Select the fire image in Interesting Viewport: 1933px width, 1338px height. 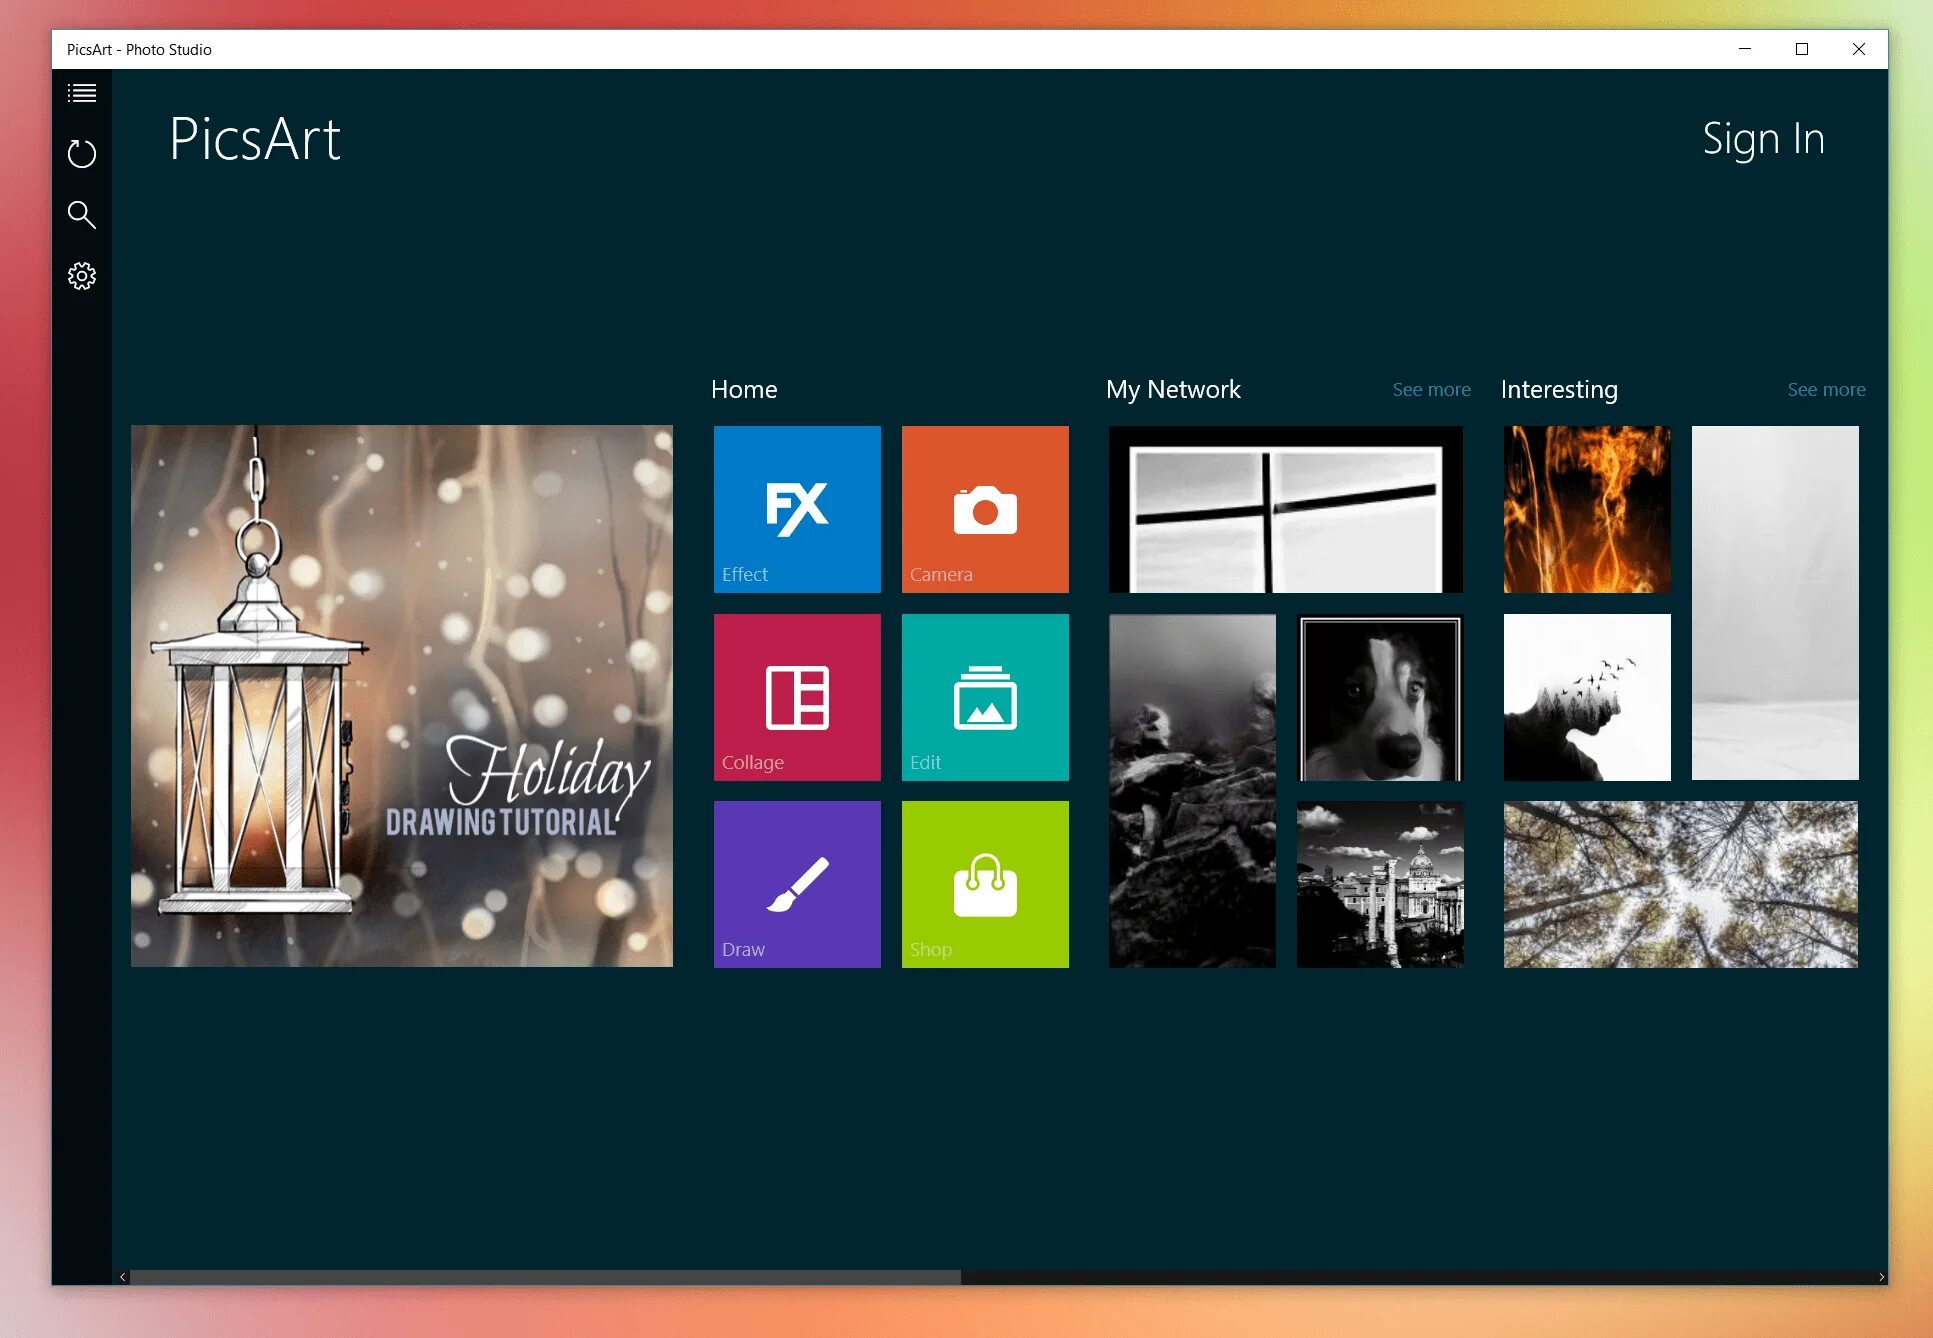pyautogui.click(x=1585, y=508)
